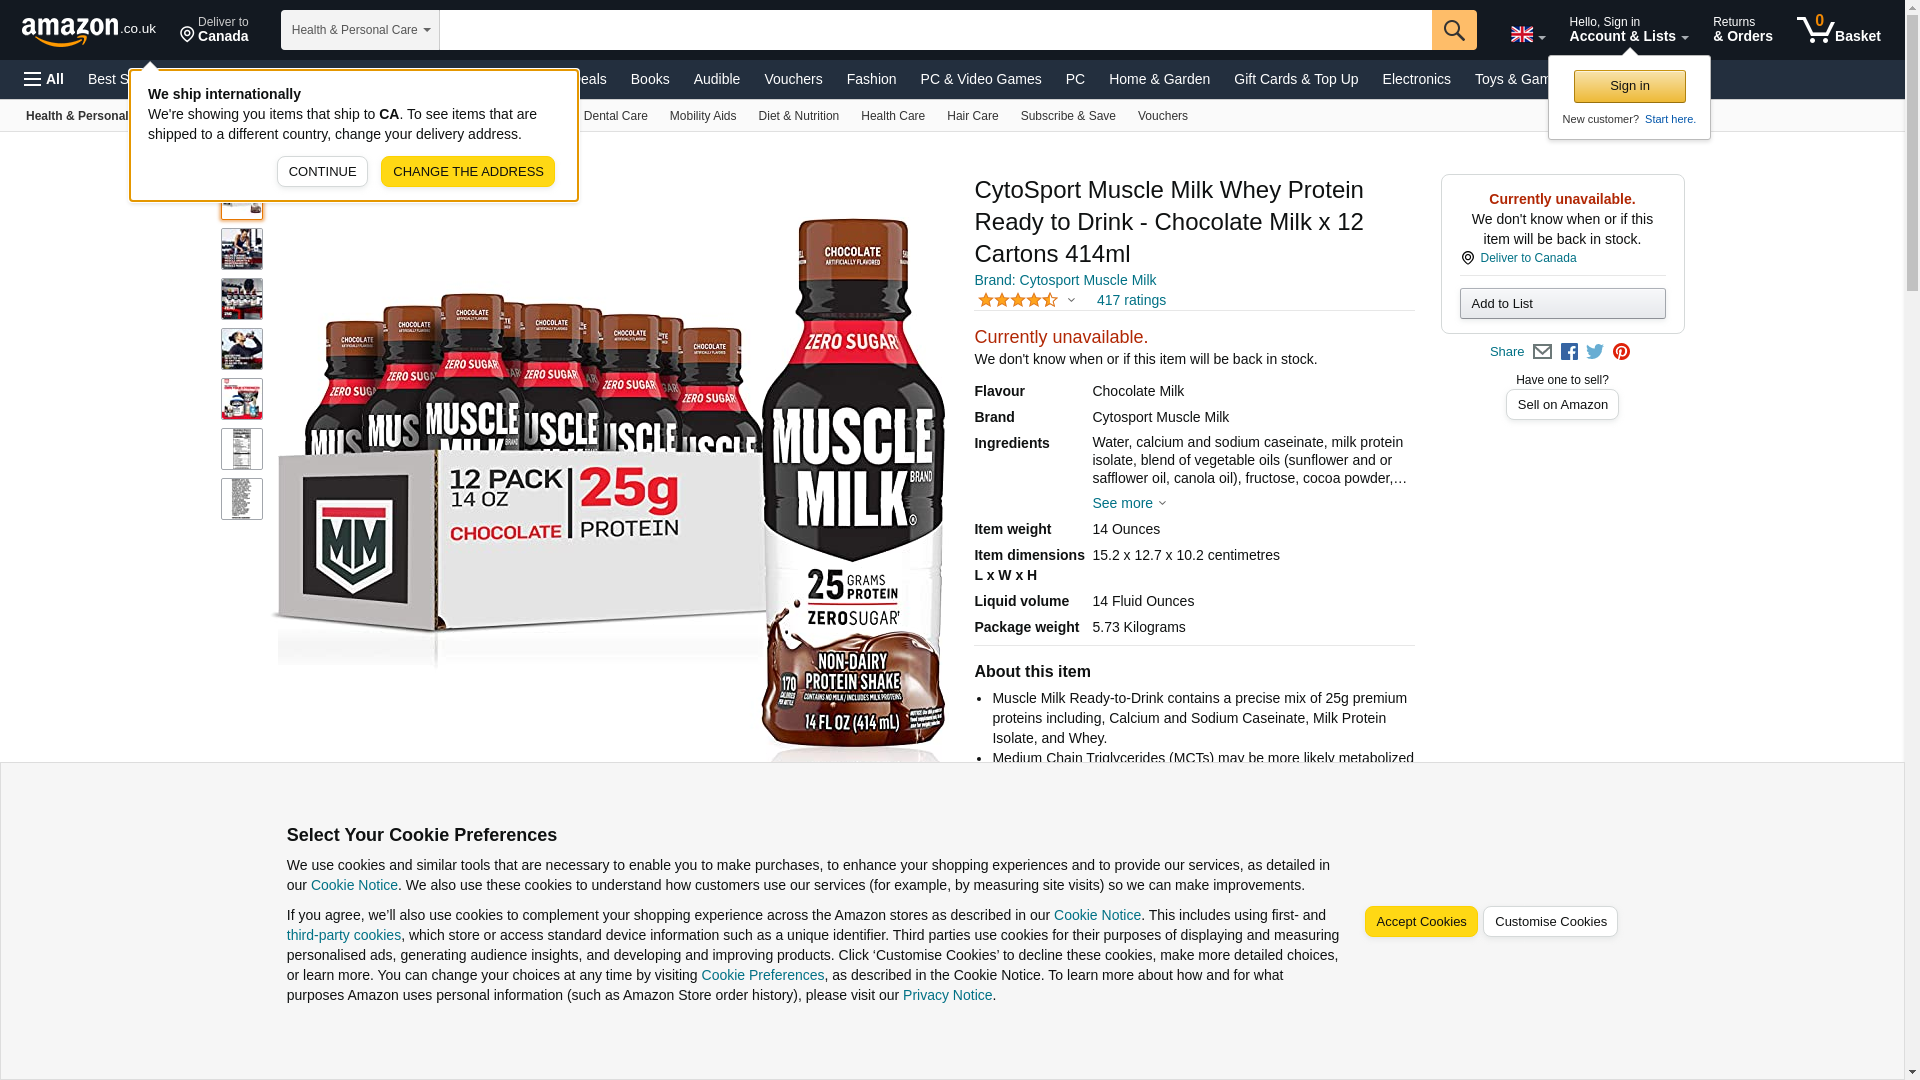
Task: Open the Vouchers nav item
Action: (x=792, y=79)
